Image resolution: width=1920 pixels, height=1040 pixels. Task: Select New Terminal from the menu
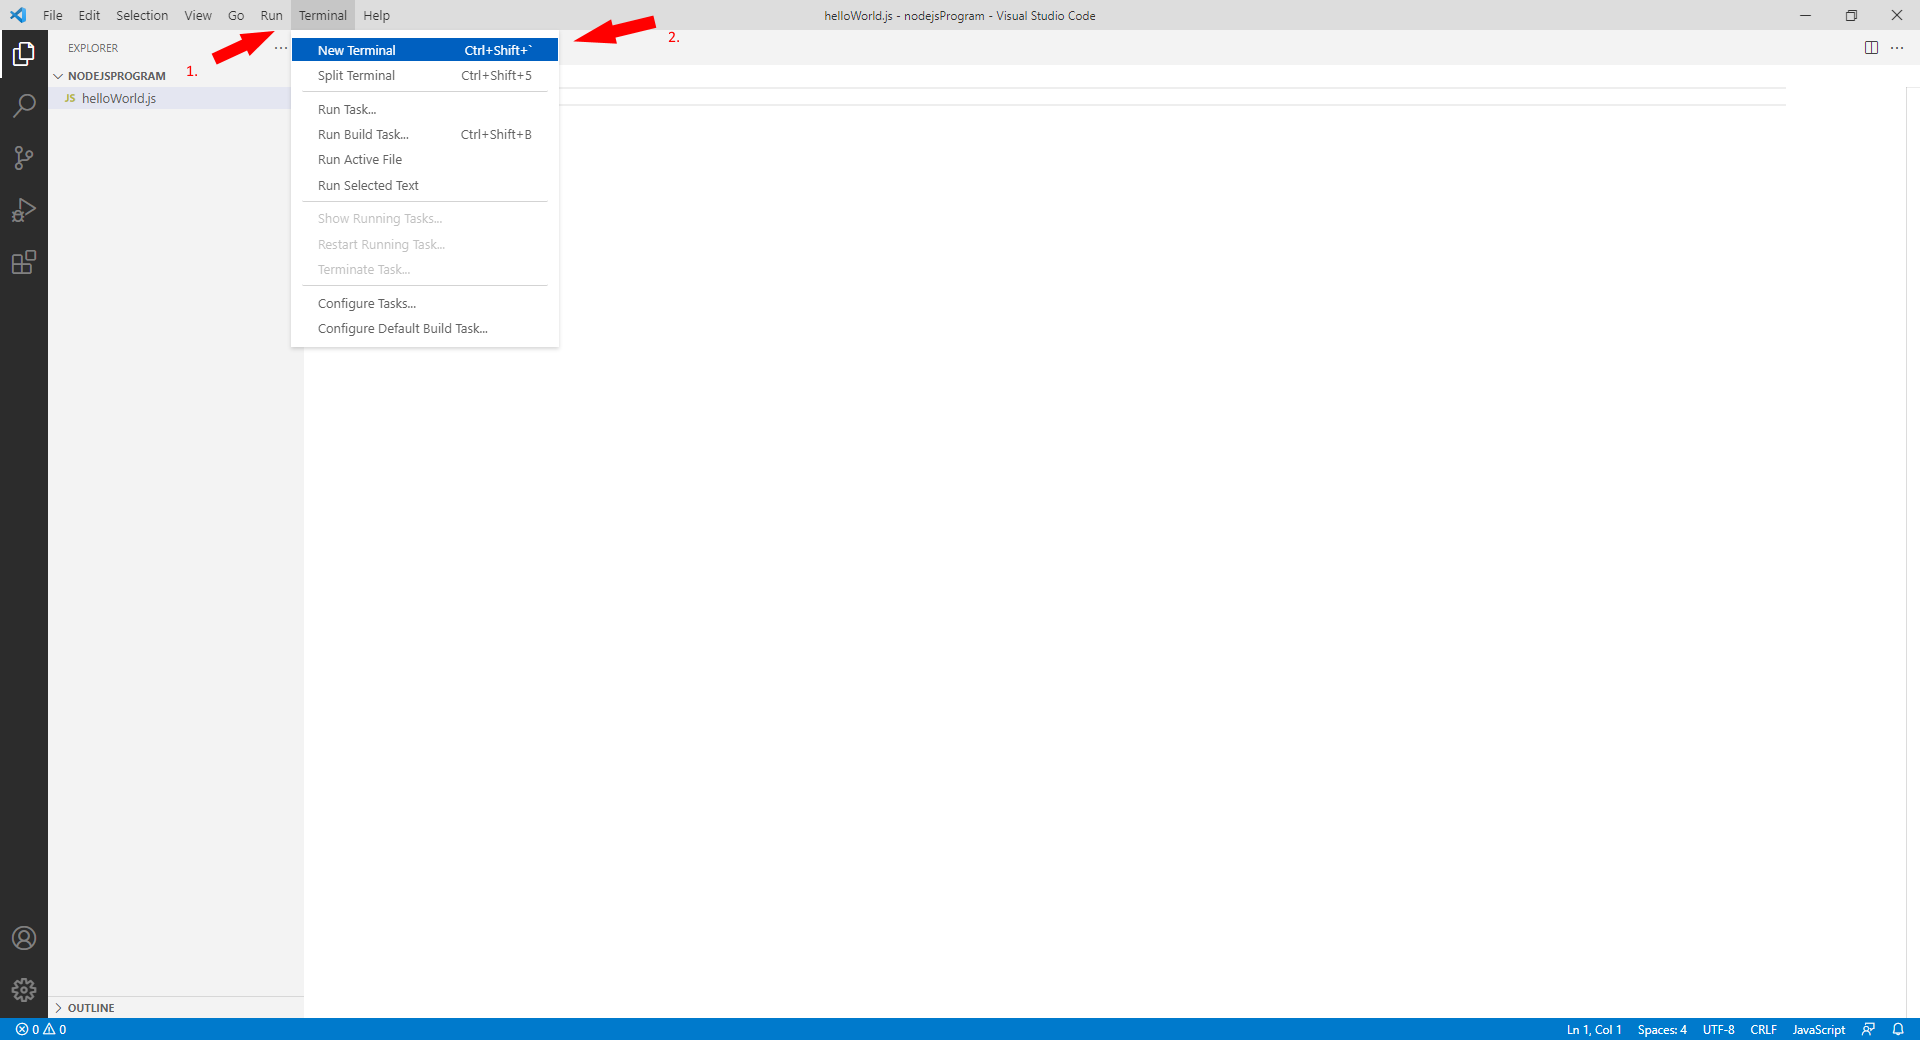click(425, 50)
